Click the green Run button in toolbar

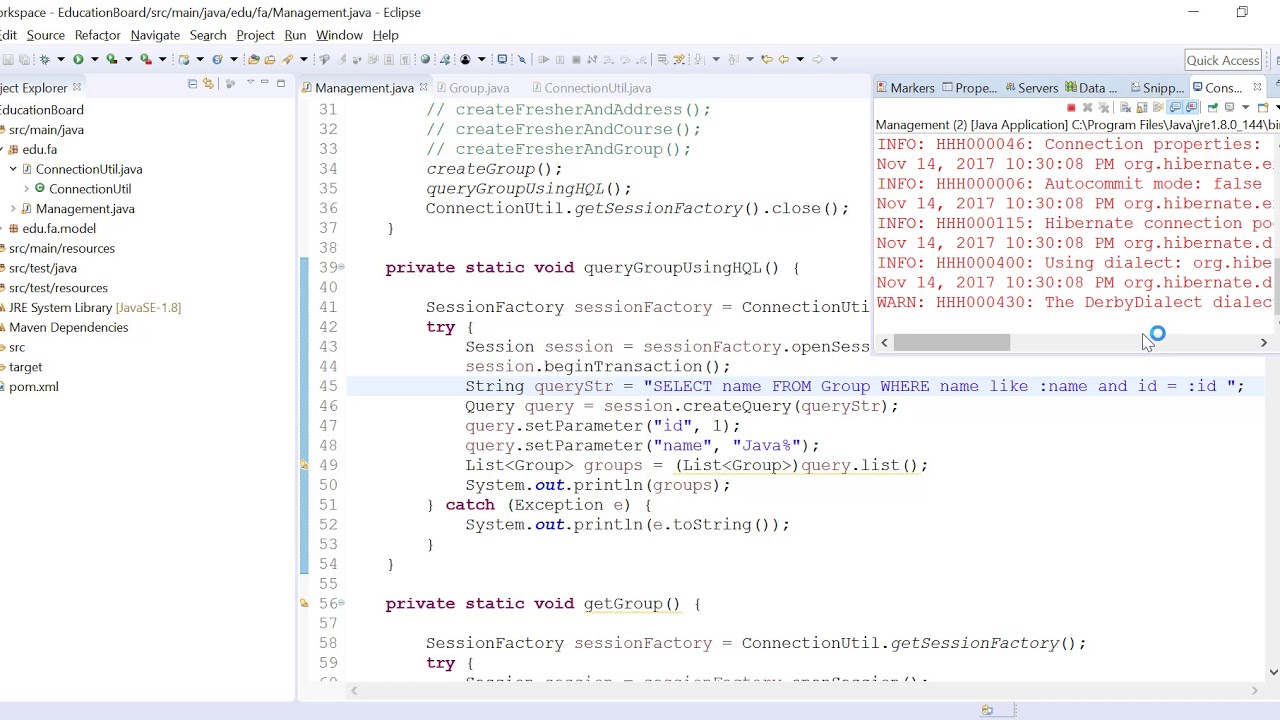[78, 59]
